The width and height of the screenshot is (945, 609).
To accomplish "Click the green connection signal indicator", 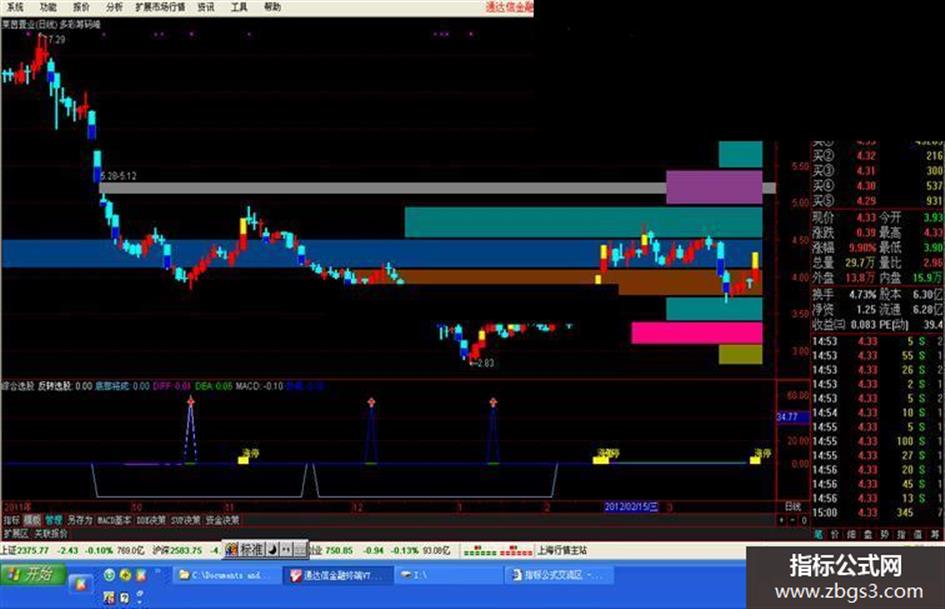I will (x=480, y=551).
